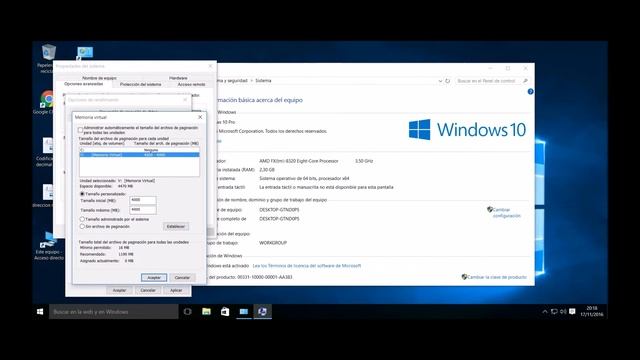Open the Store from the taskbar

(x=225, y=311)
